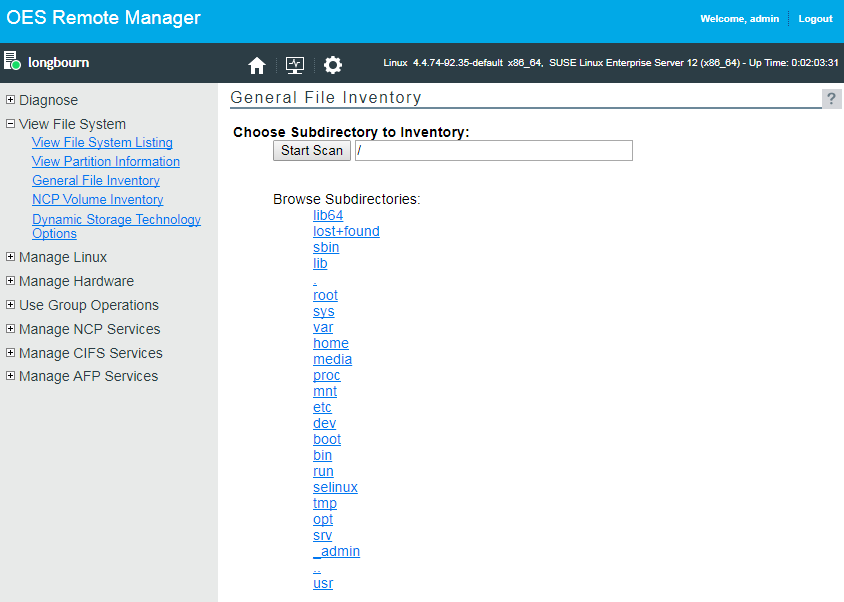Open View File System Listing
This screenshot has height=602, width=844.
[101, 142]
